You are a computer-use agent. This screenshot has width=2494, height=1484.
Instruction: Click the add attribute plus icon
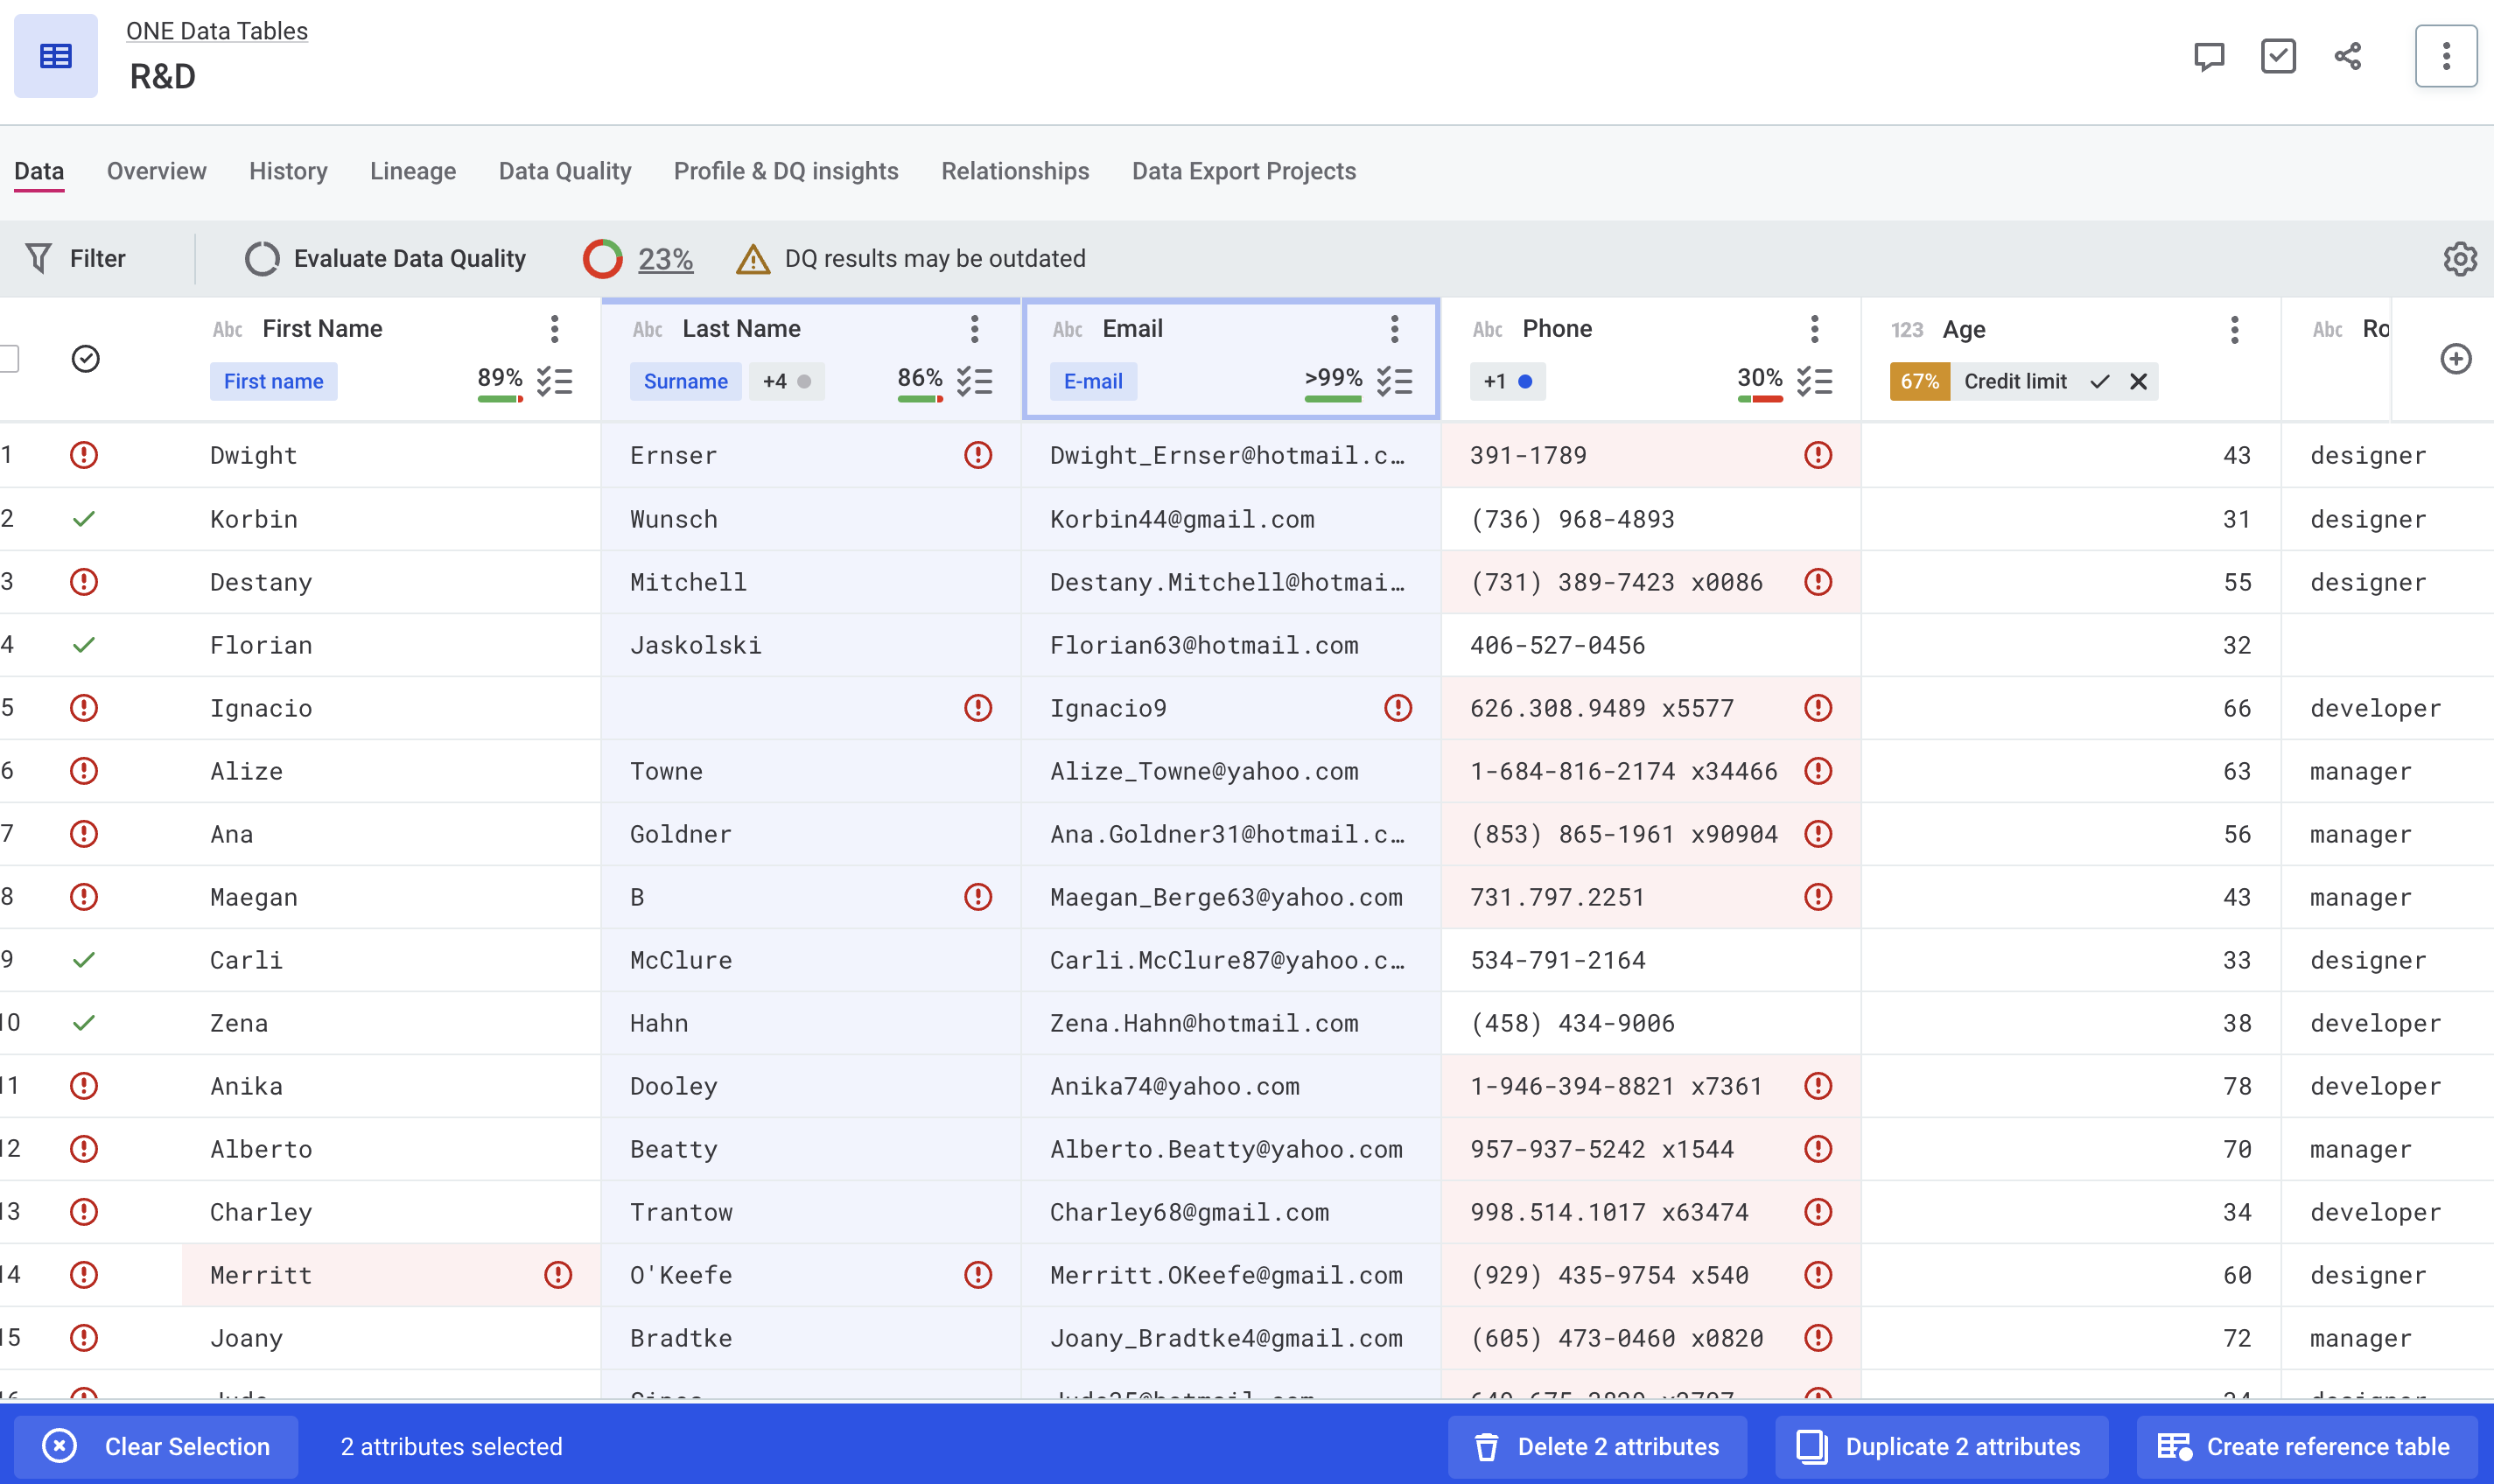[x=2457, y=359]
